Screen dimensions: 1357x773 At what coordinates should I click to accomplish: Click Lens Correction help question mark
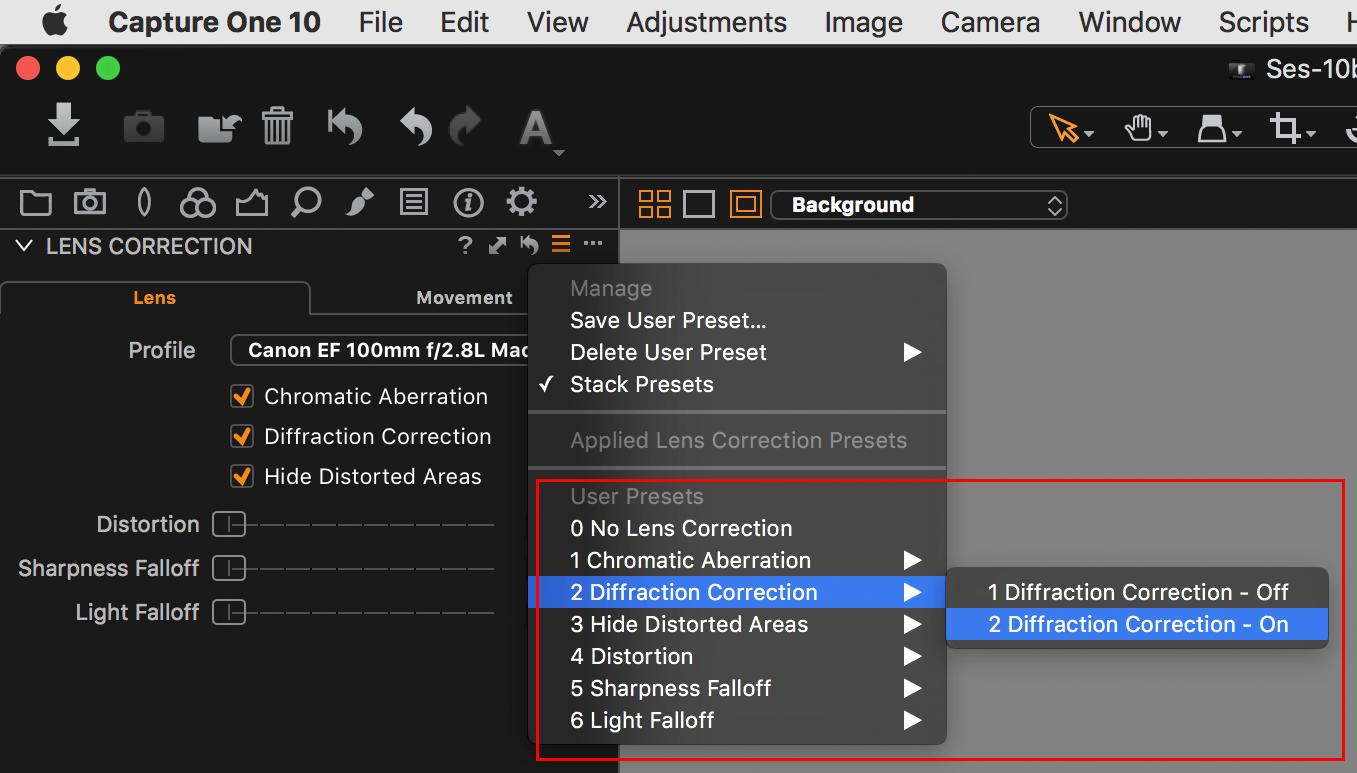click(x=465, y=245)
